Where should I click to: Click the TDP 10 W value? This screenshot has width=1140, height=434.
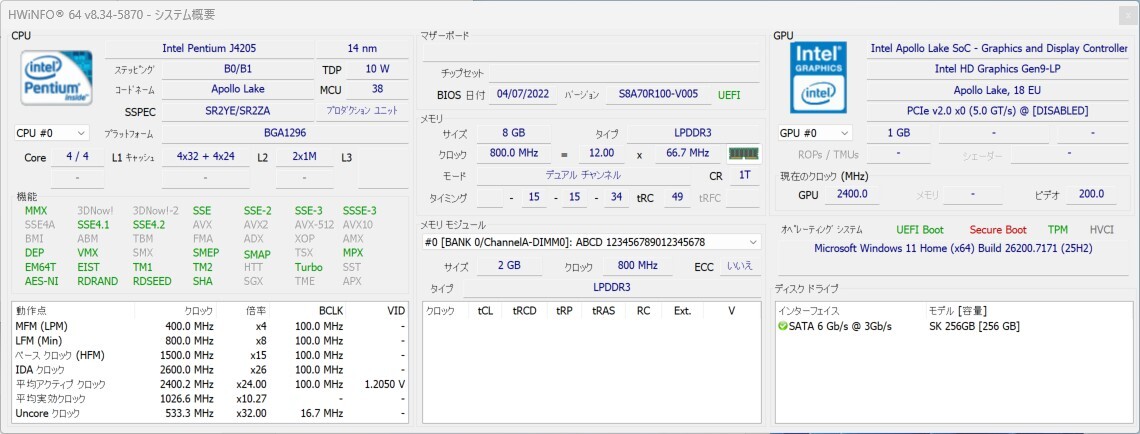point(377,69)
